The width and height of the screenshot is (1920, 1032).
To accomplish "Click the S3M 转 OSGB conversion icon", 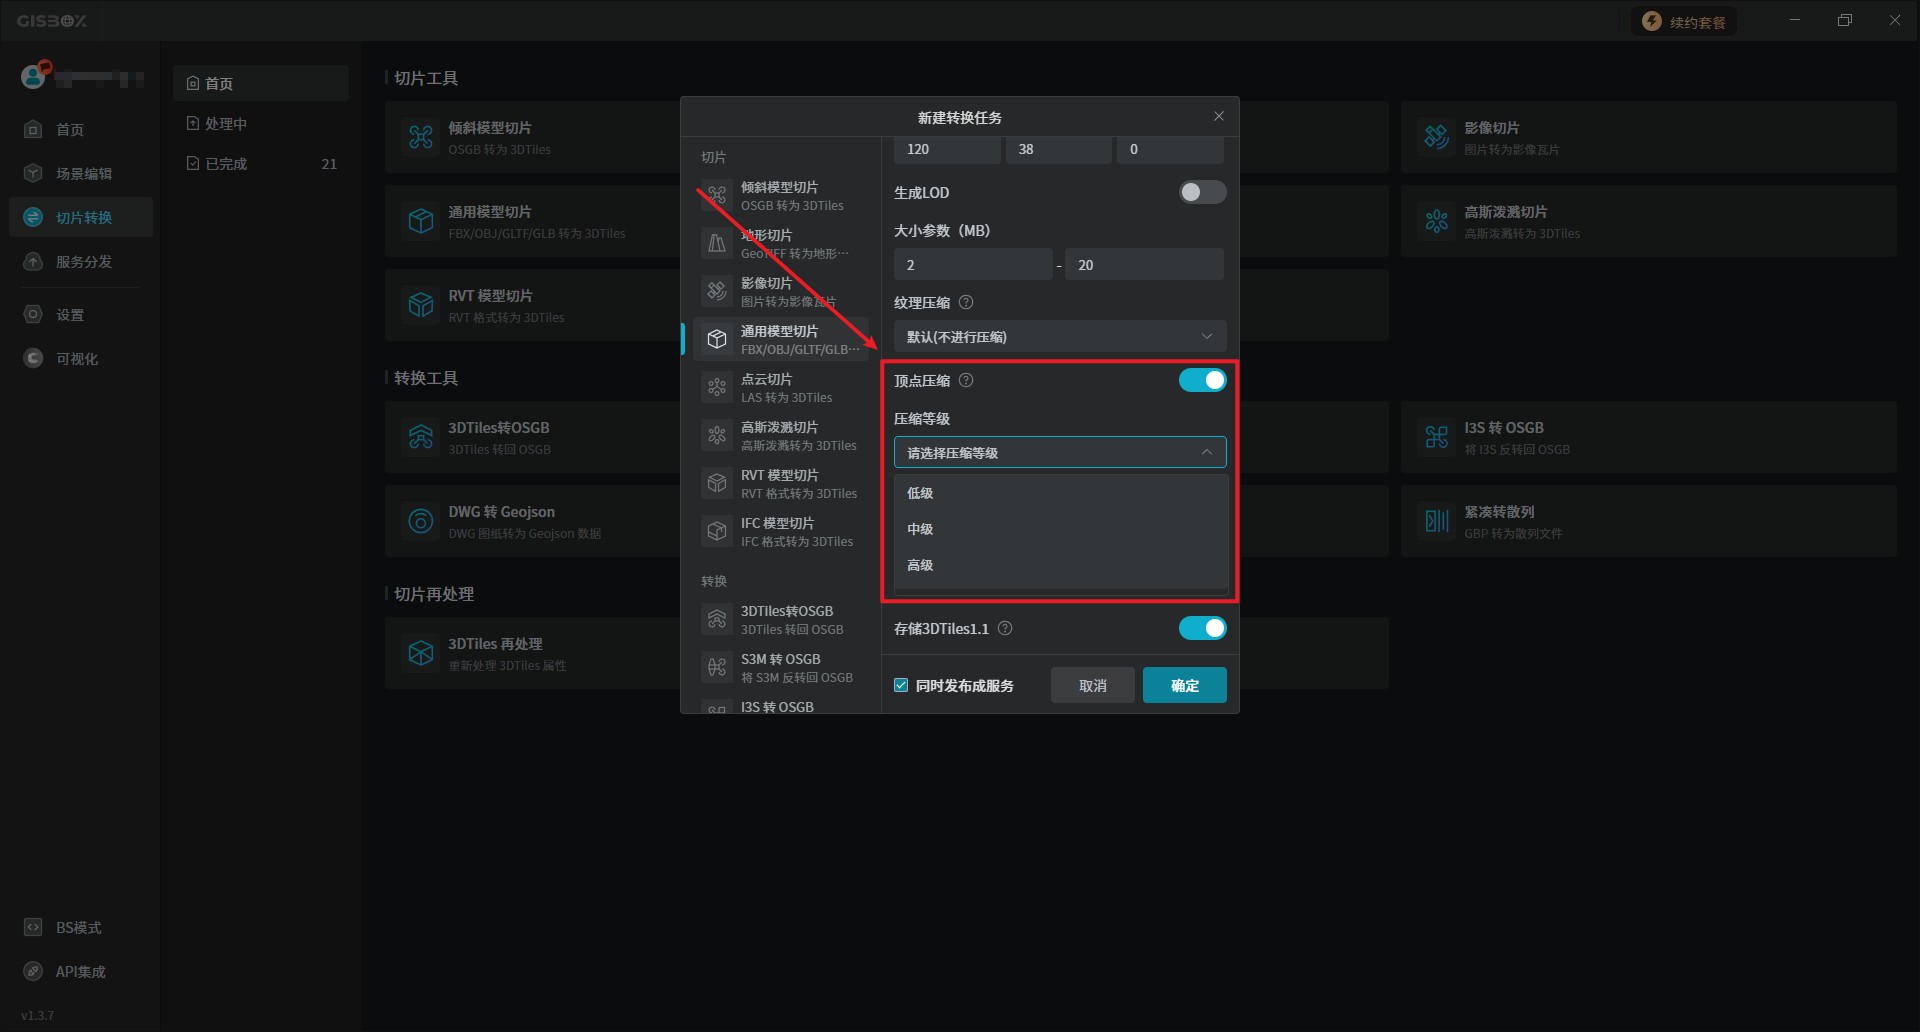I will click(717, 667).
